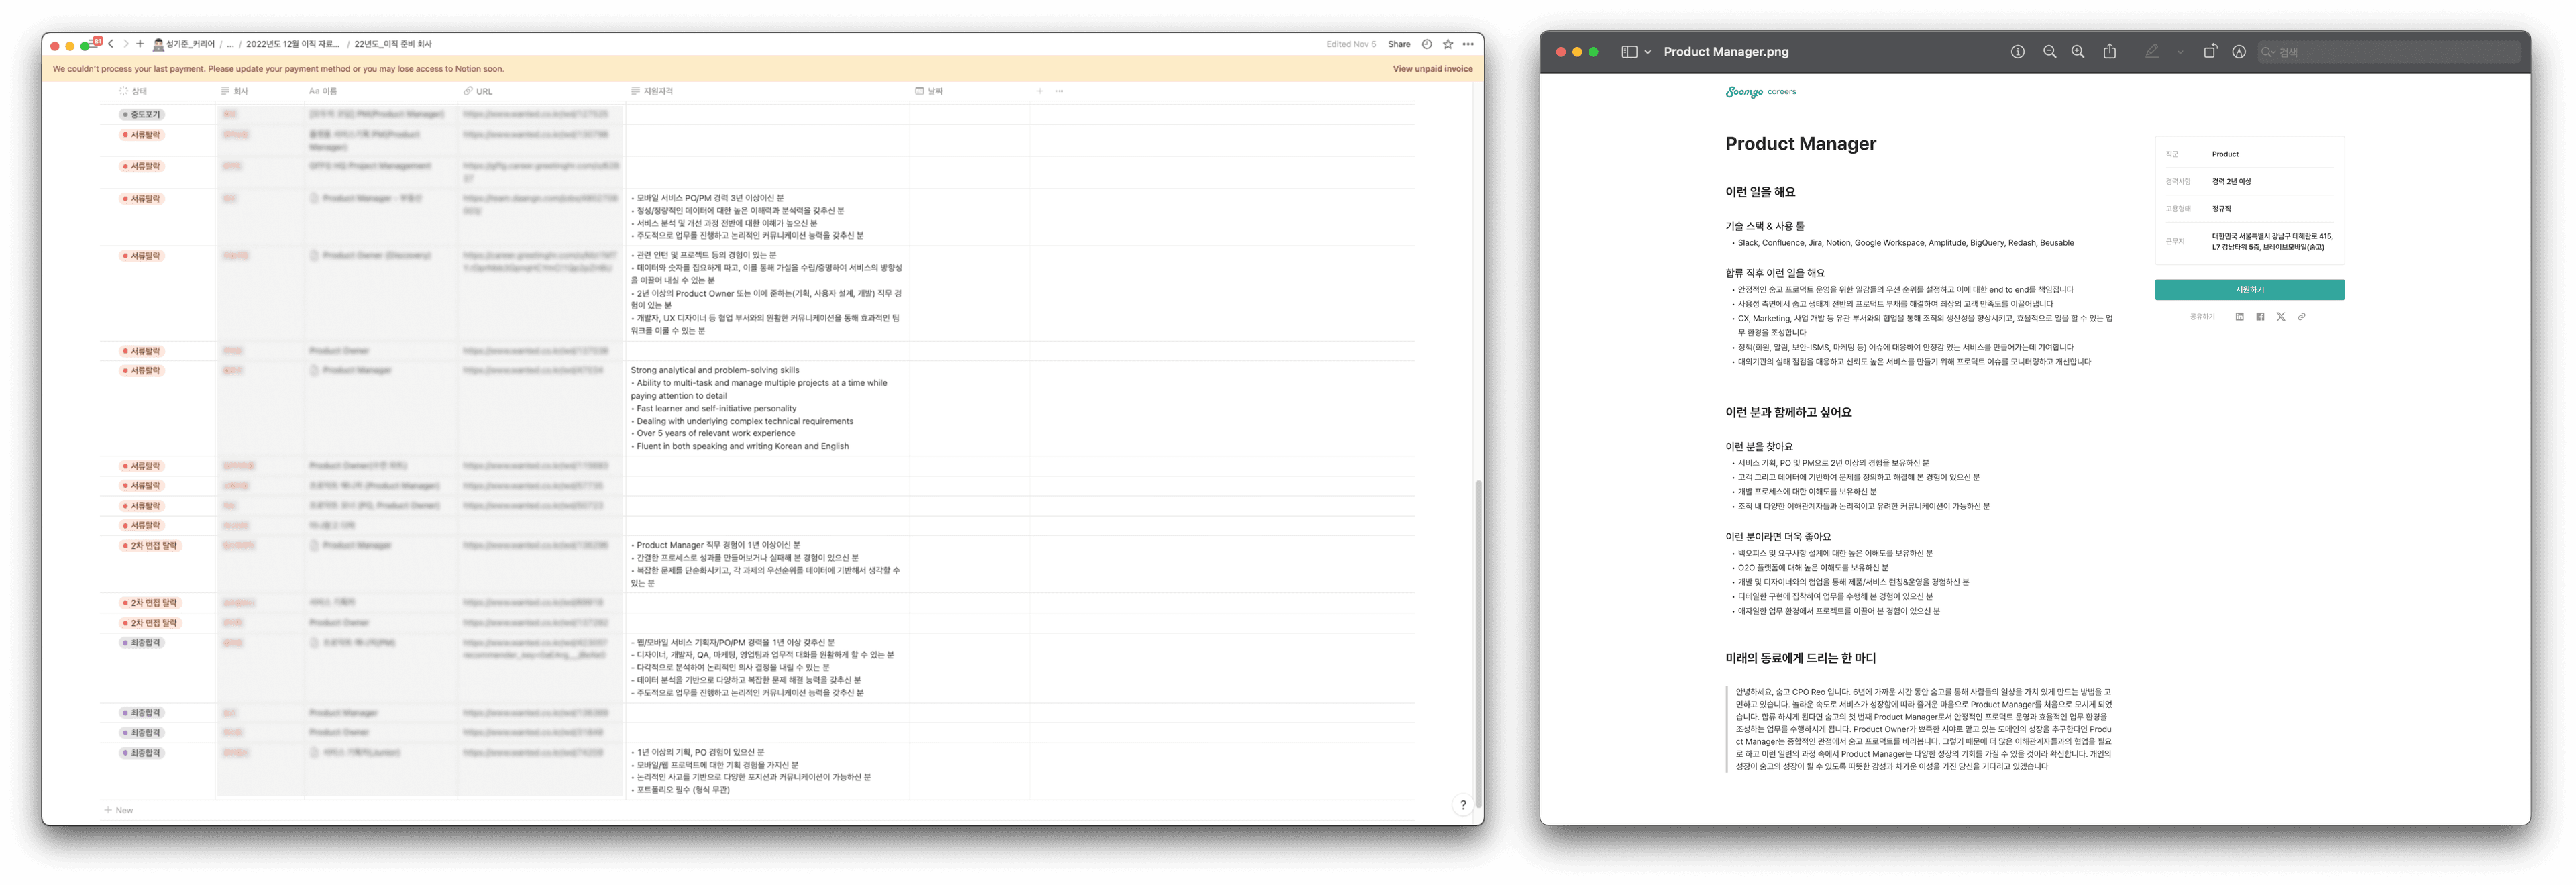The height and width of the screenshot is (885, 2576).
Task: Zoom out the Product Manager image
Action: (x=2049, y=52)
